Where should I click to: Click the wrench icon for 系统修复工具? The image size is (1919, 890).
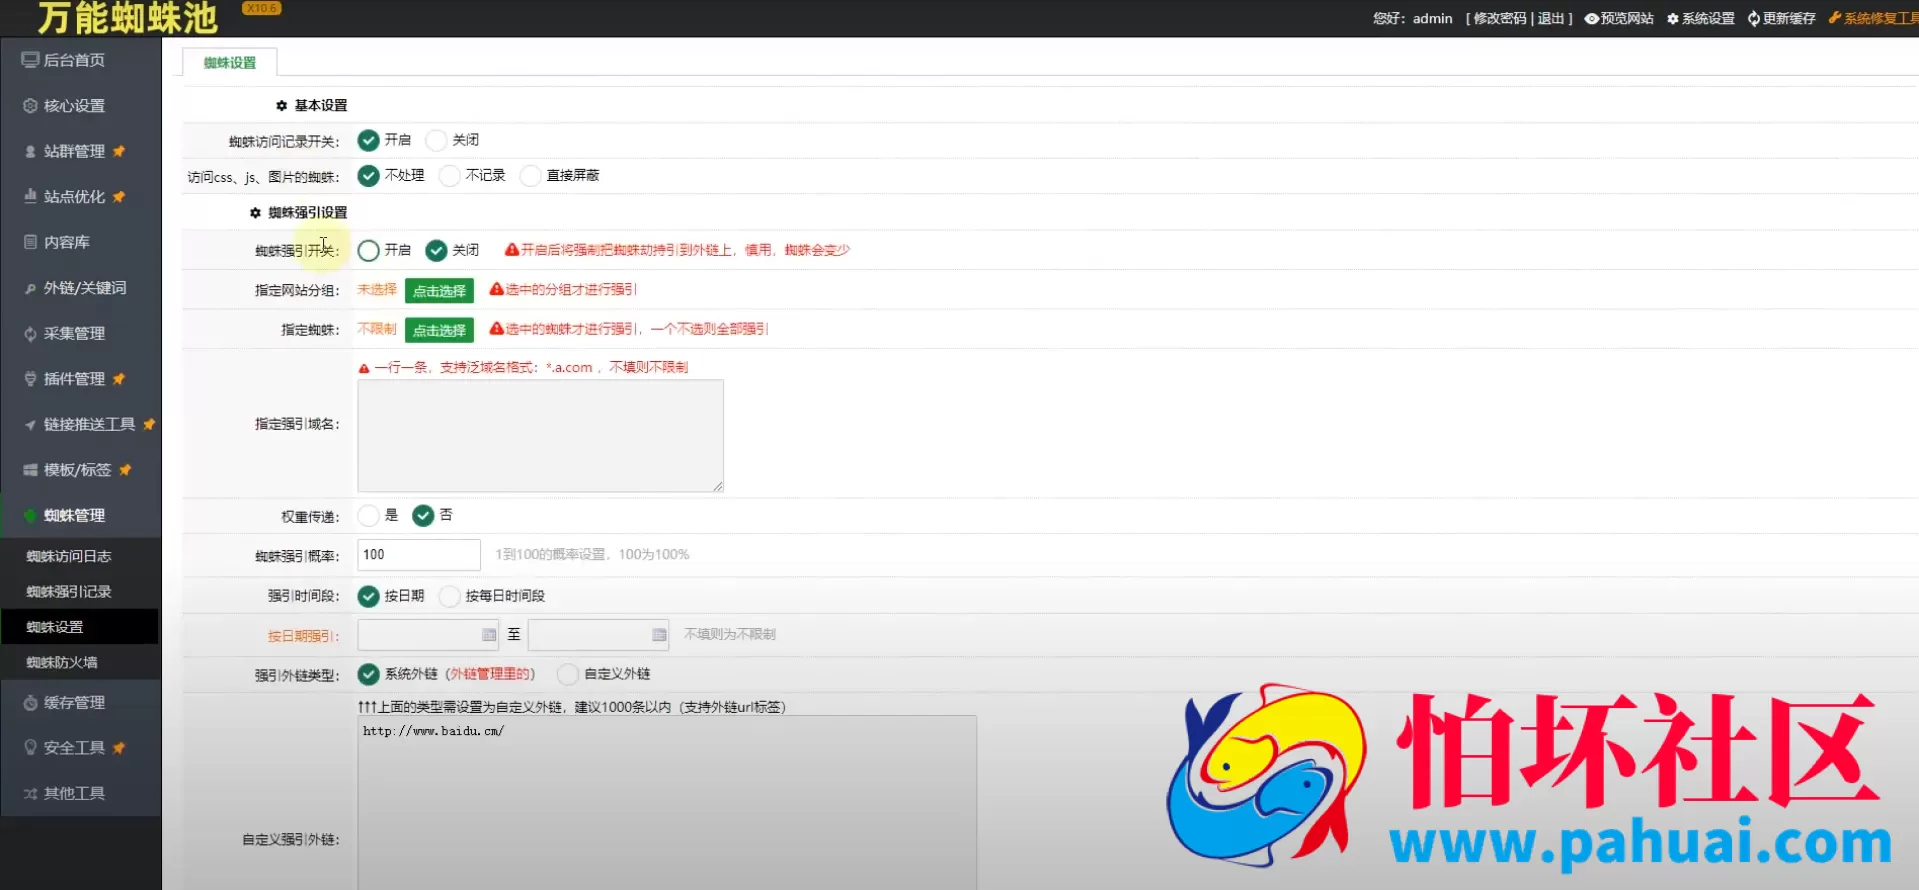[x=1835, y=18]
